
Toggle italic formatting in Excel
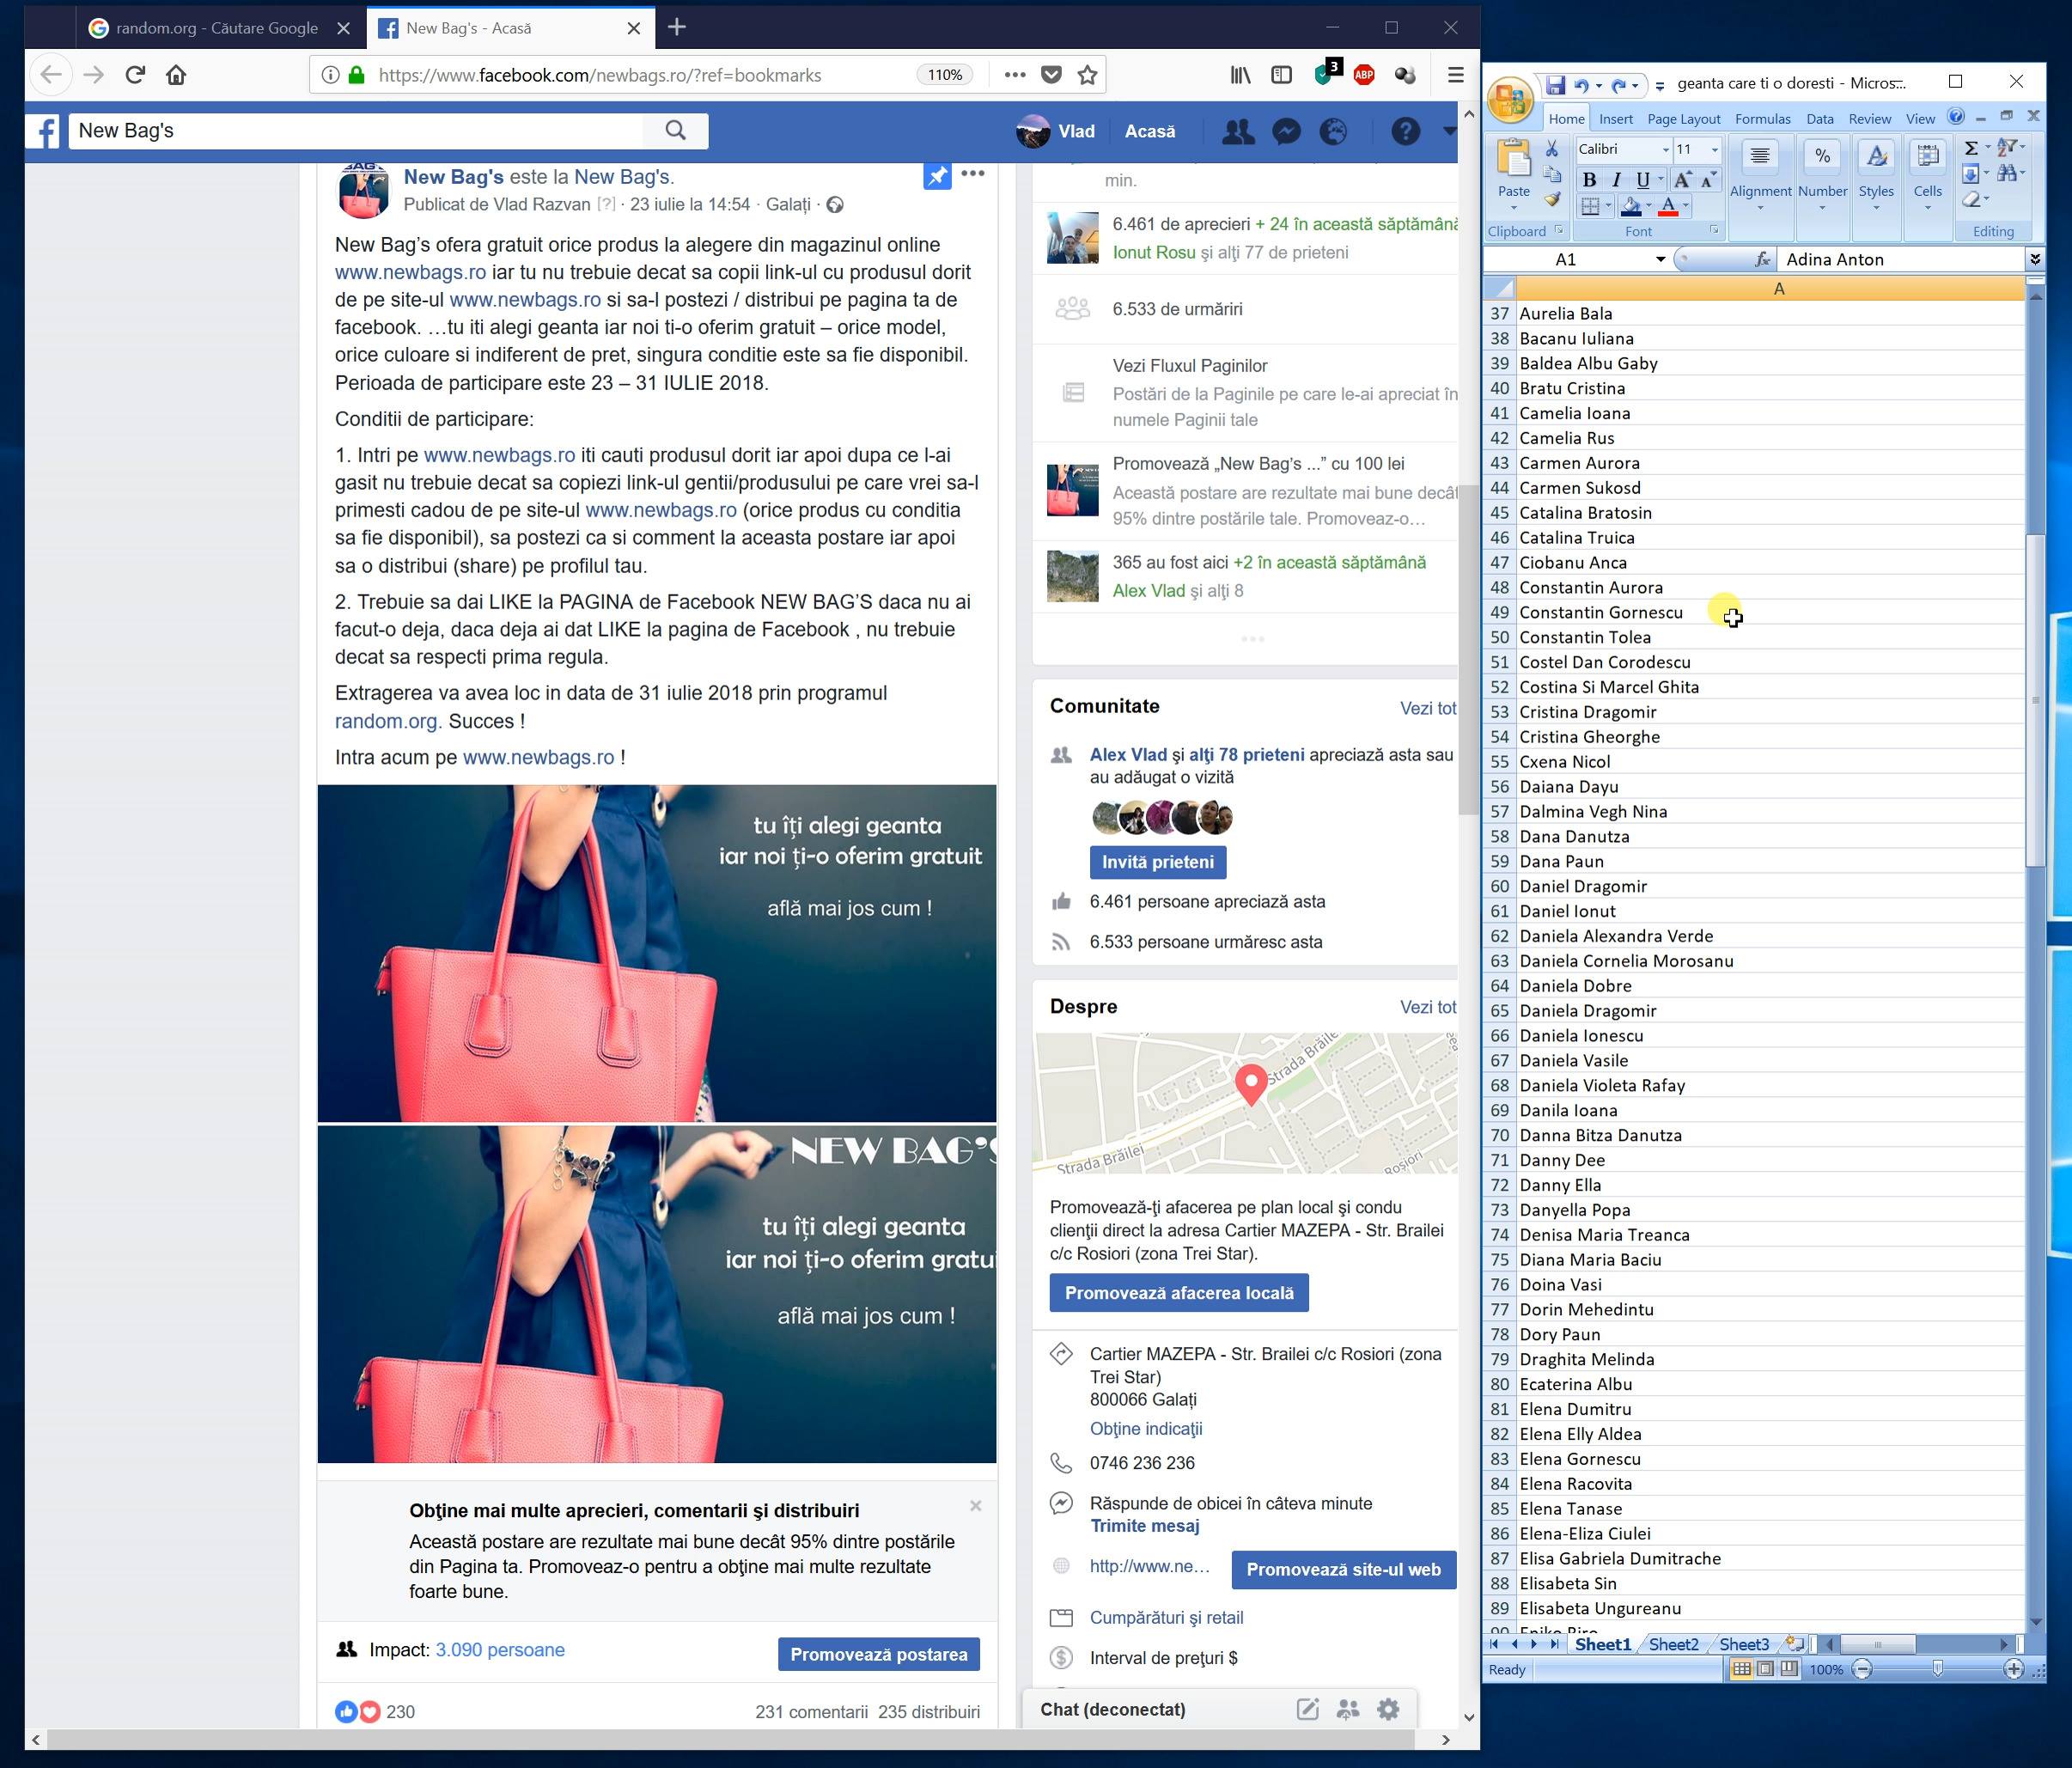pyautogui.click(x=1615, y=180)
